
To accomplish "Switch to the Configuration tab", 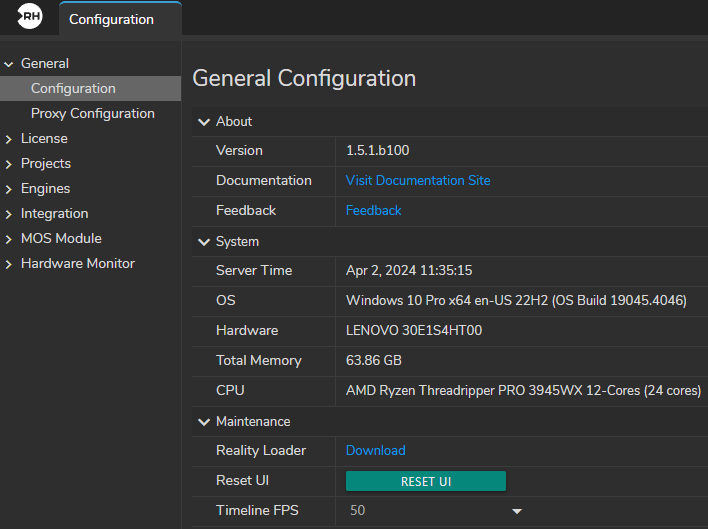I will (111, 19).
